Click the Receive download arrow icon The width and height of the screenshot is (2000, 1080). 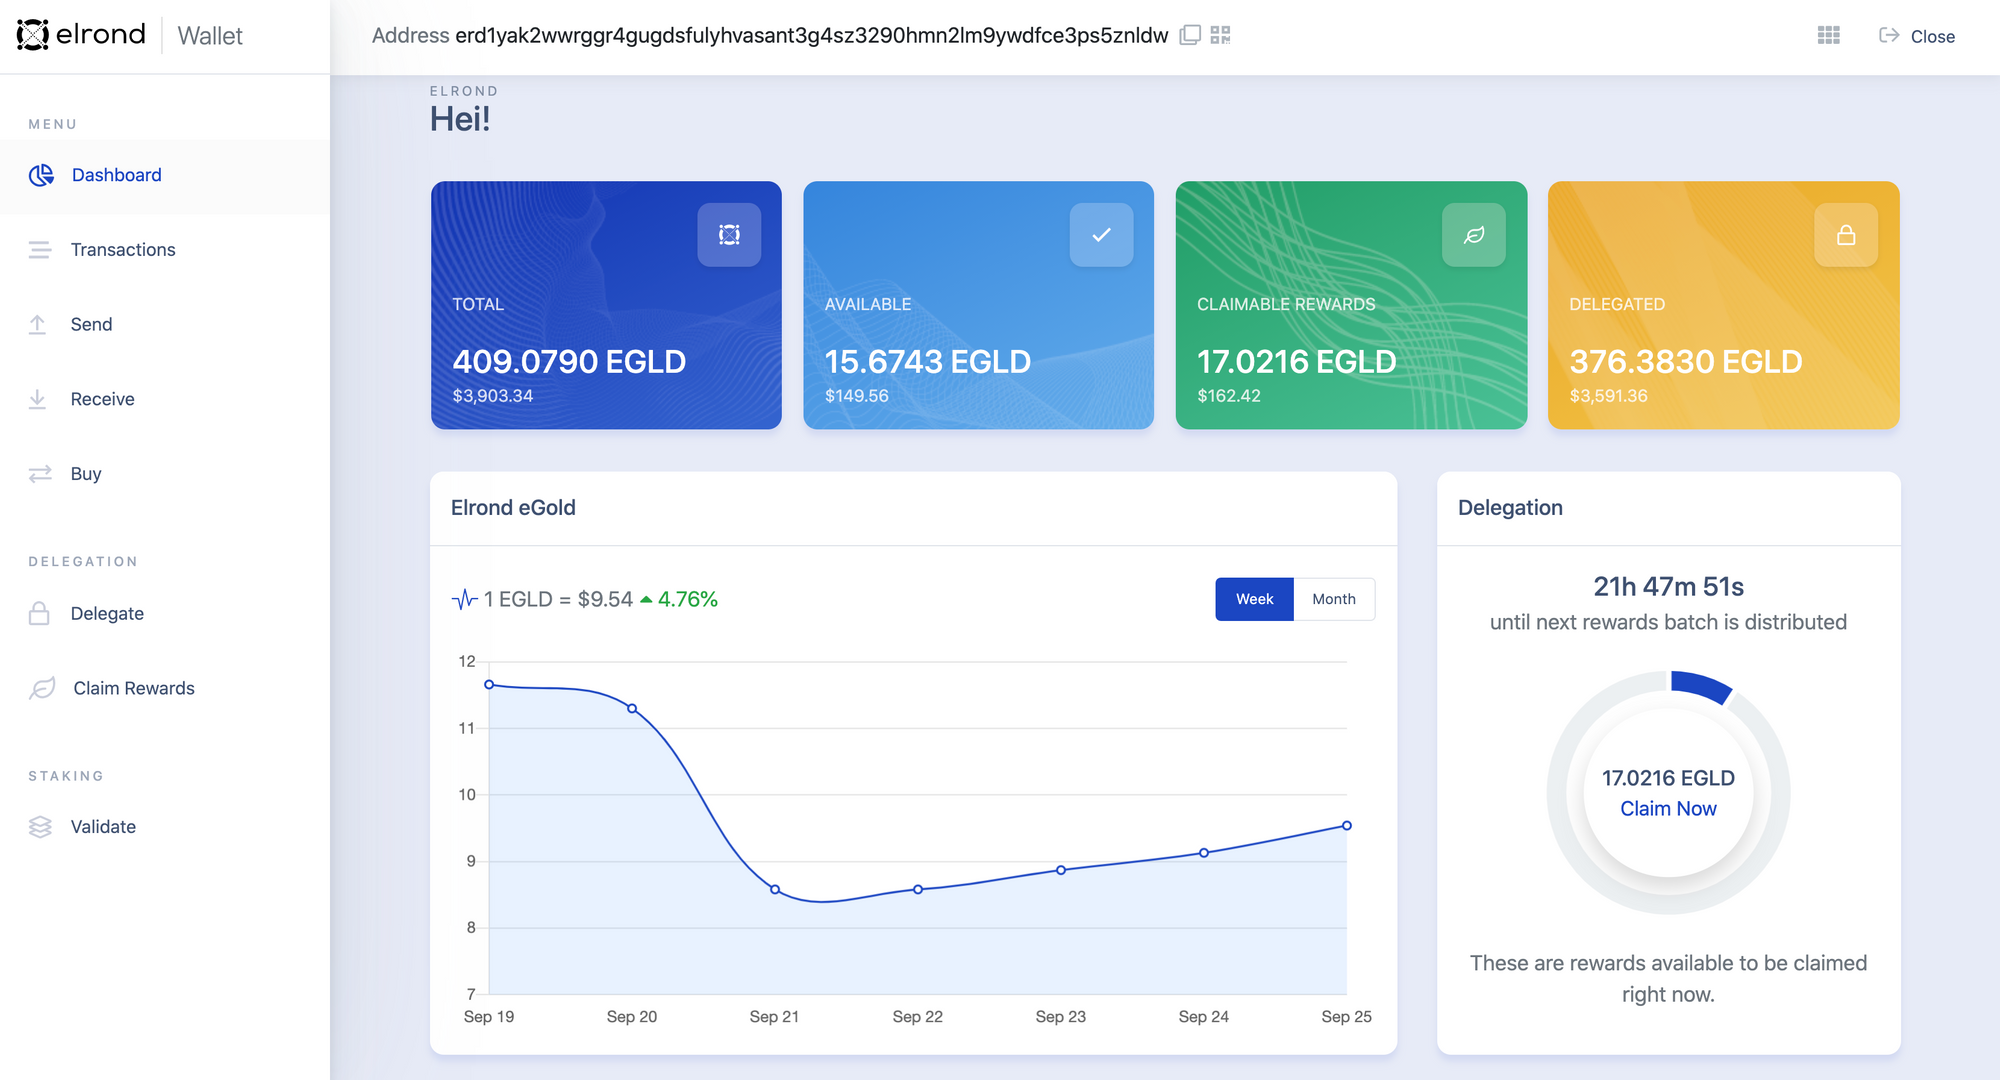point(37,399)
